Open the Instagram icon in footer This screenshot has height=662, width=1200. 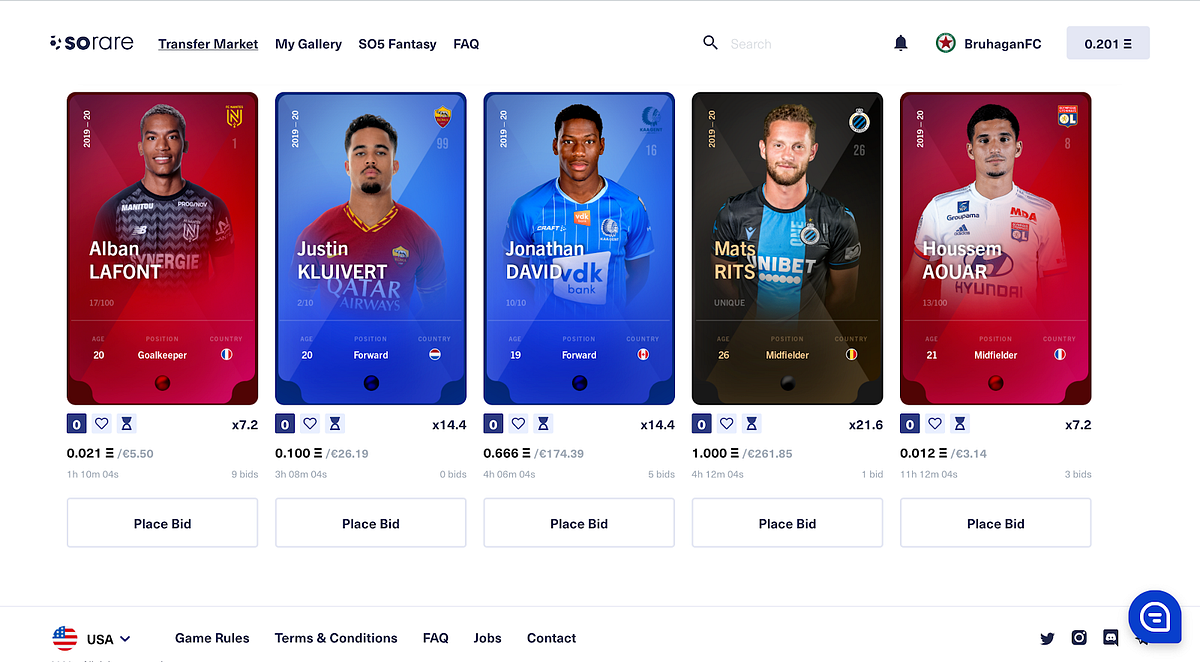[x=1079, y=638]
